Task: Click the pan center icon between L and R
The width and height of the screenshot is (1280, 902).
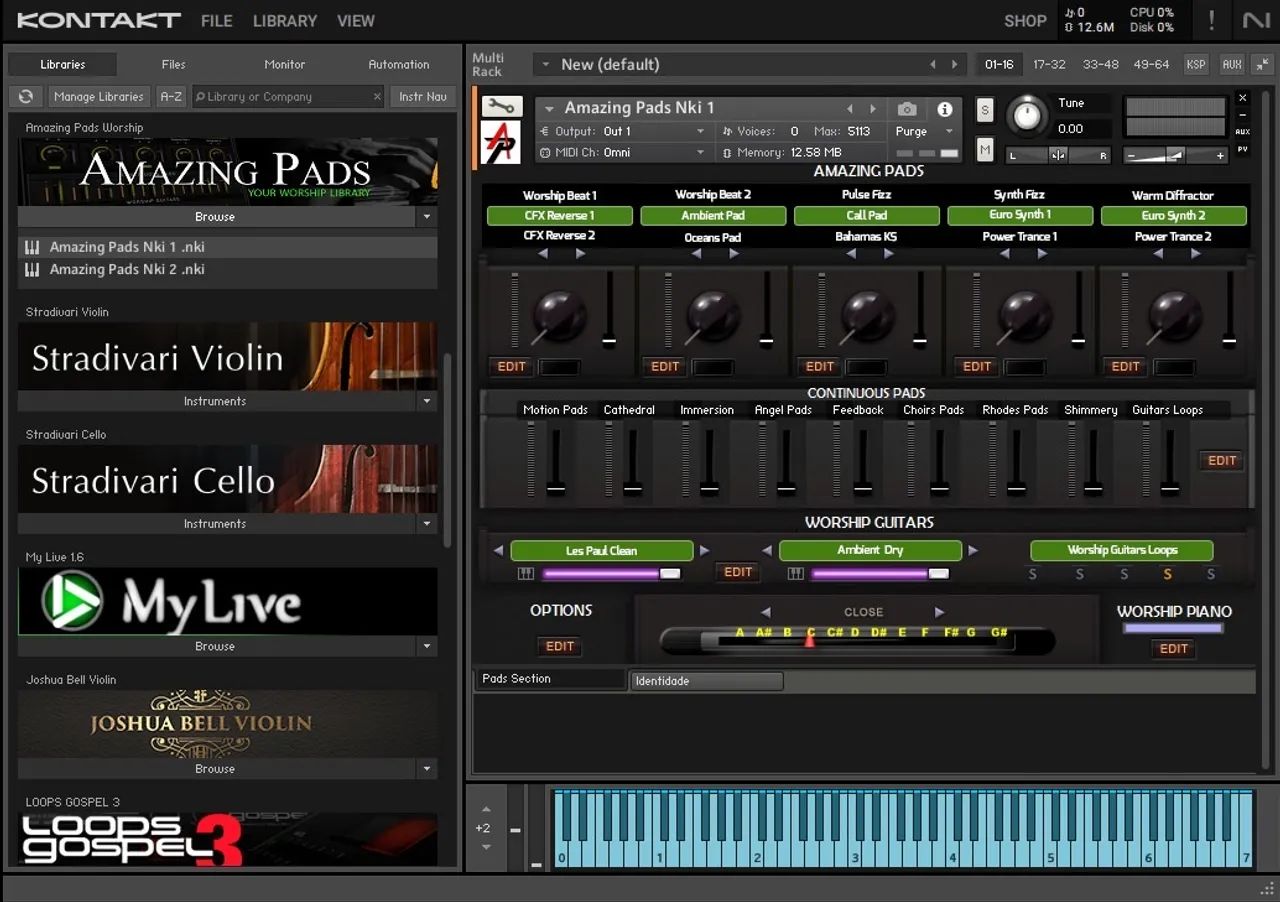Action: 1059,155
